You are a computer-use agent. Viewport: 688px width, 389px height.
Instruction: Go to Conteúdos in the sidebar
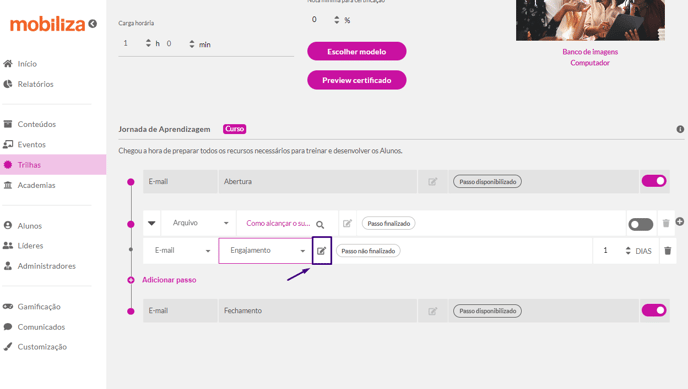pyautogui.click(x=36, y=124)
